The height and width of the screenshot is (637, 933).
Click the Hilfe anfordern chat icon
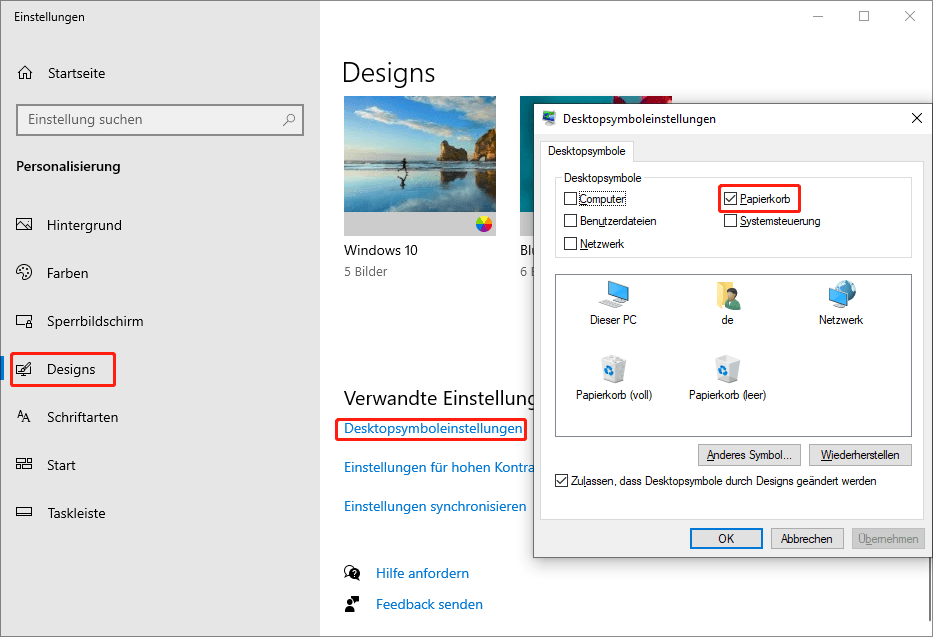352,573
